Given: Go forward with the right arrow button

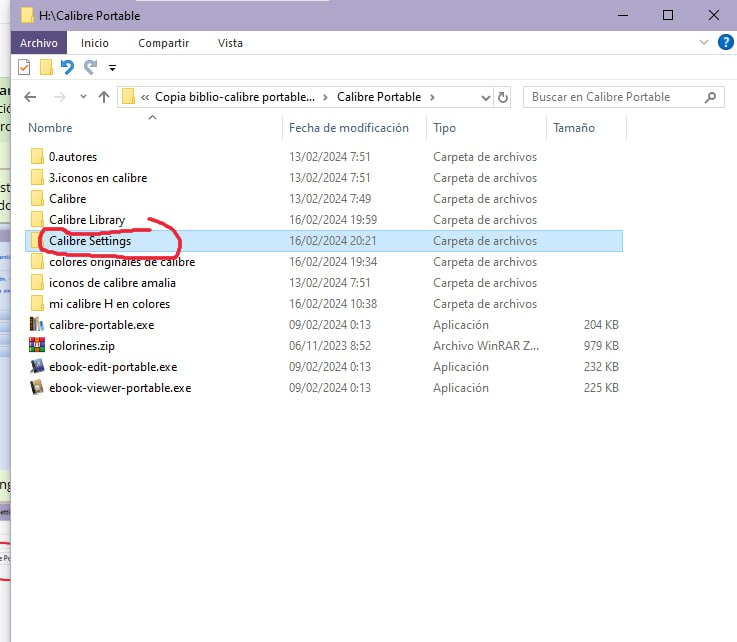Looking at the screenshot, I should [x=60, y=97].
